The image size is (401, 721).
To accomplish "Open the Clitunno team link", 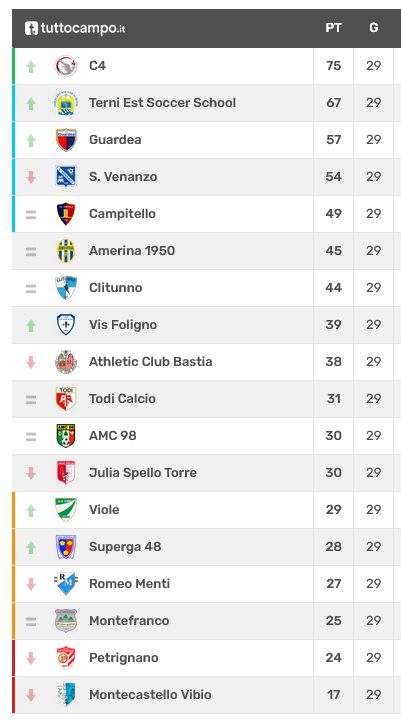I will coord(115,288).
